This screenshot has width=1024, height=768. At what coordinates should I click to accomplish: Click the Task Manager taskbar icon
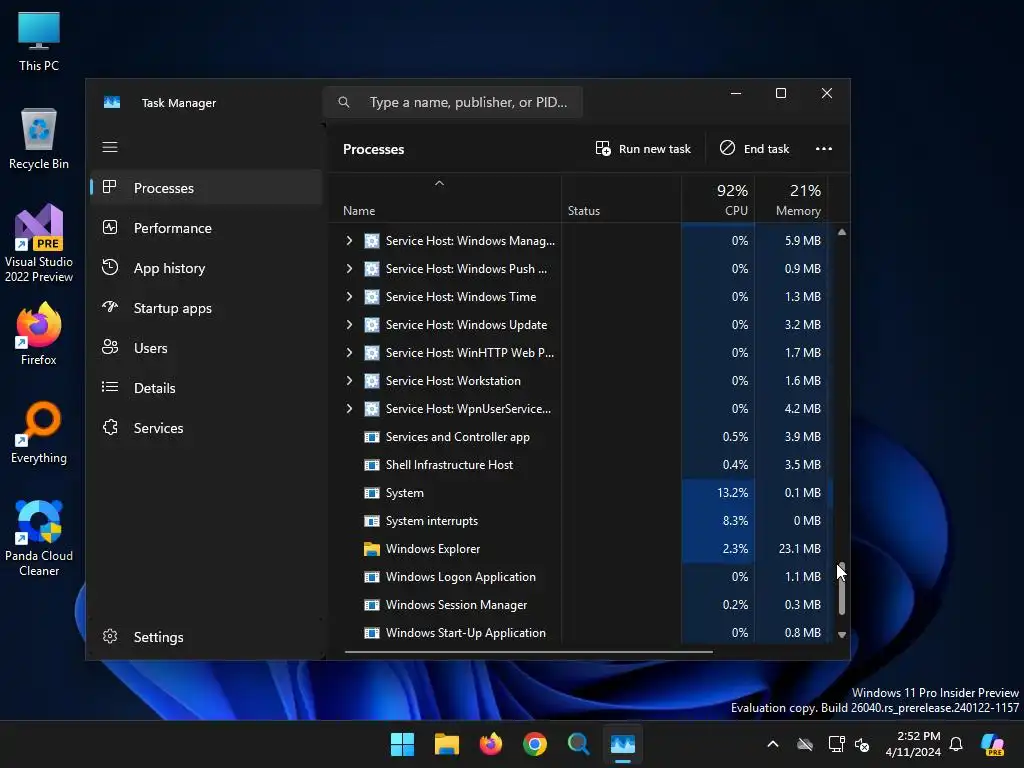point(622,744)
